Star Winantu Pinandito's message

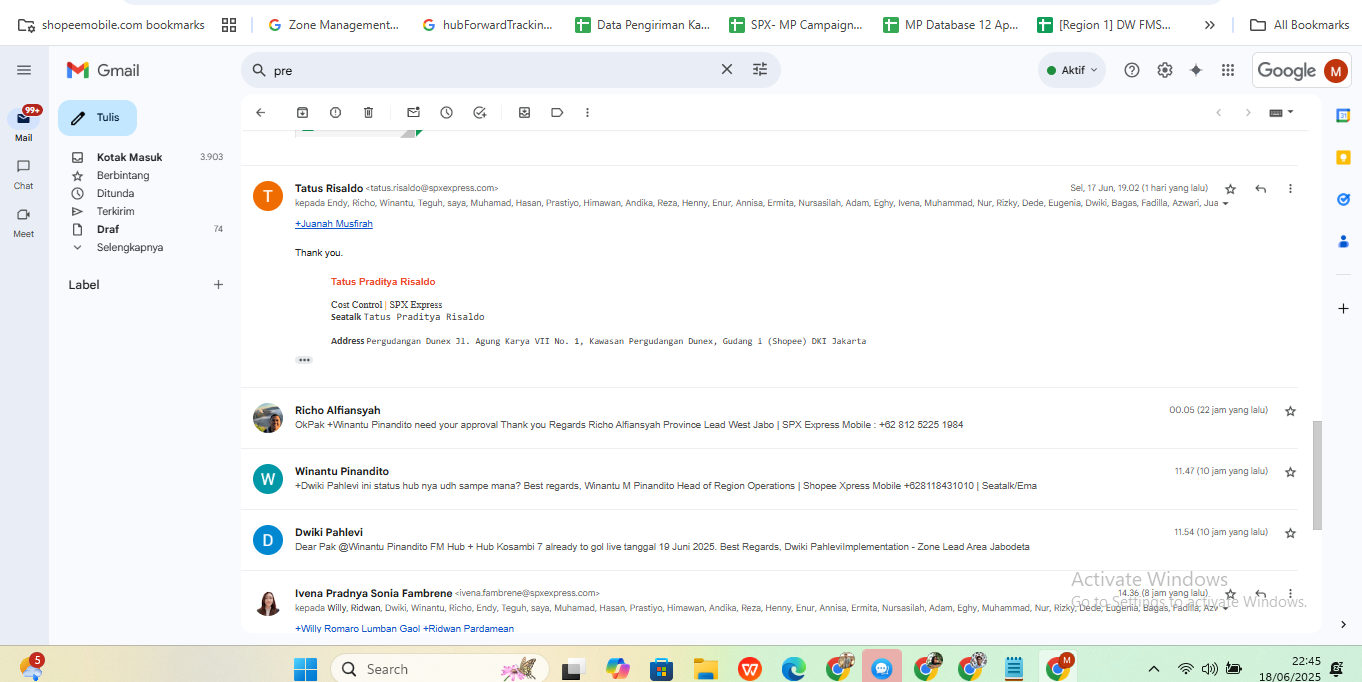[1290, 472]
